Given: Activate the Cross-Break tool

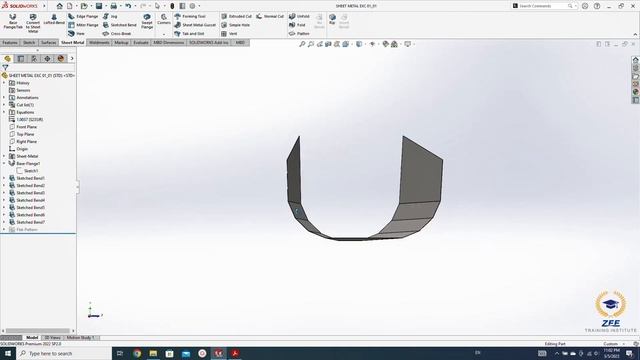Looking at the screenshot, I should point(117,33).
